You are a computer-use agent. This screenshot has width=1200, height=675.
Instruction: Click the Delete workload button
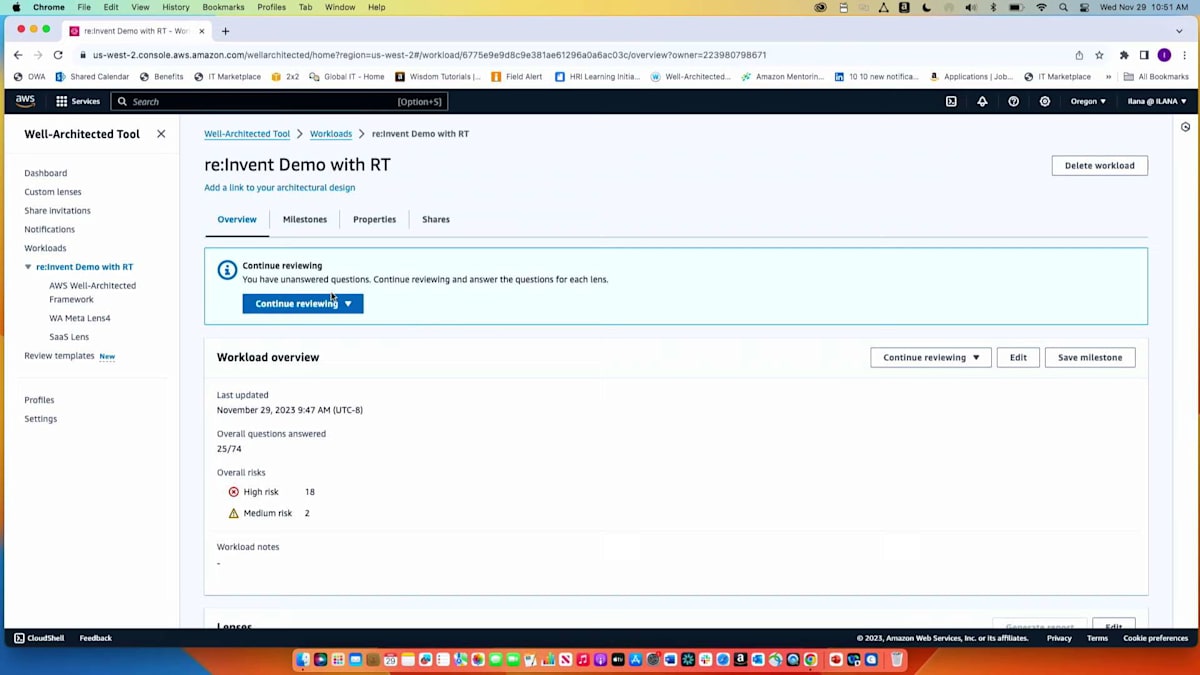[x=1099, y=166]
